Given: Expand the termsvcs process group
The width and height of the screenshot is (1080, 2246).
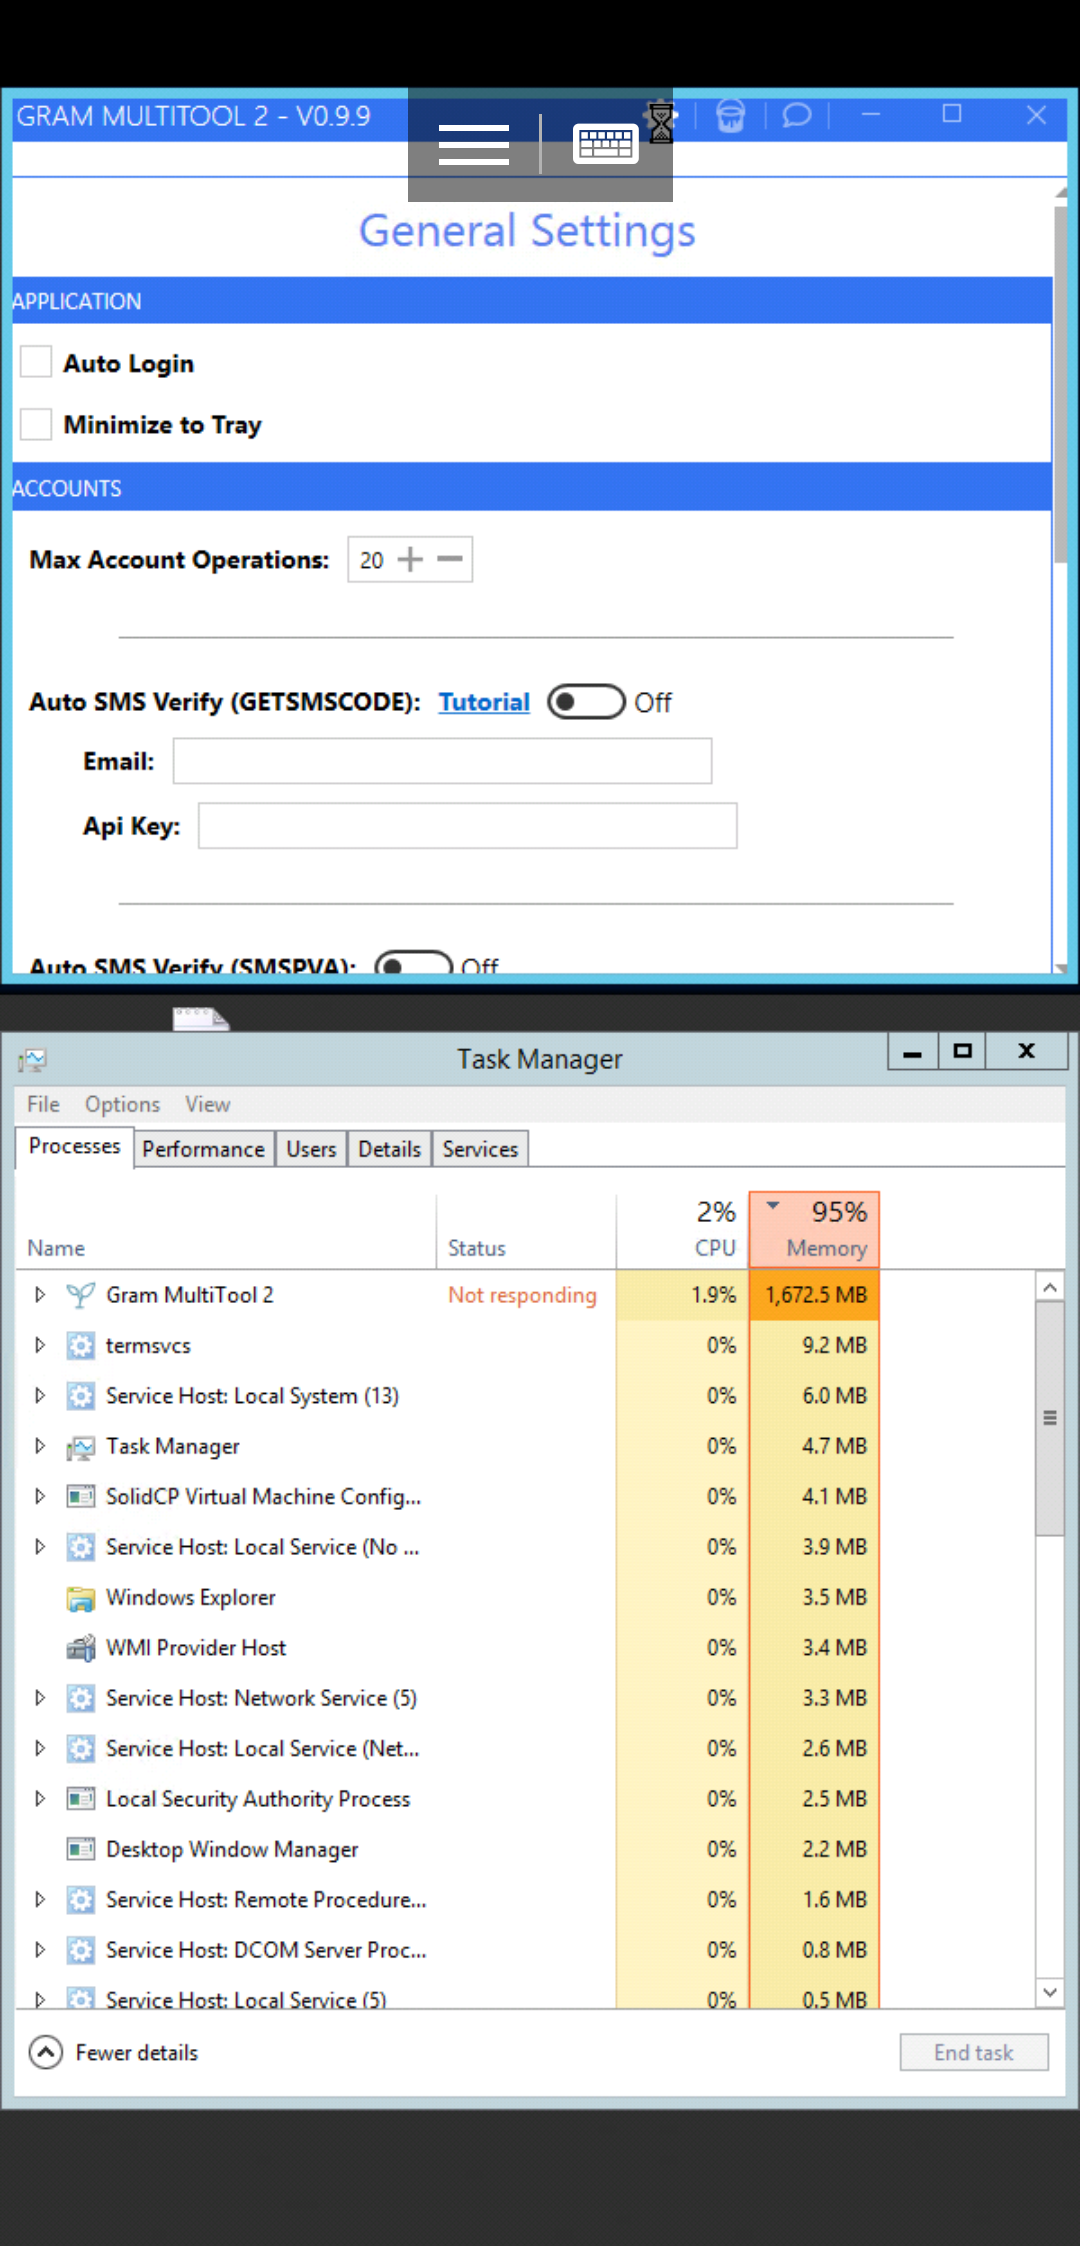Looking at the screenshot, I should pyautogui.click(x=40, y=1345).
